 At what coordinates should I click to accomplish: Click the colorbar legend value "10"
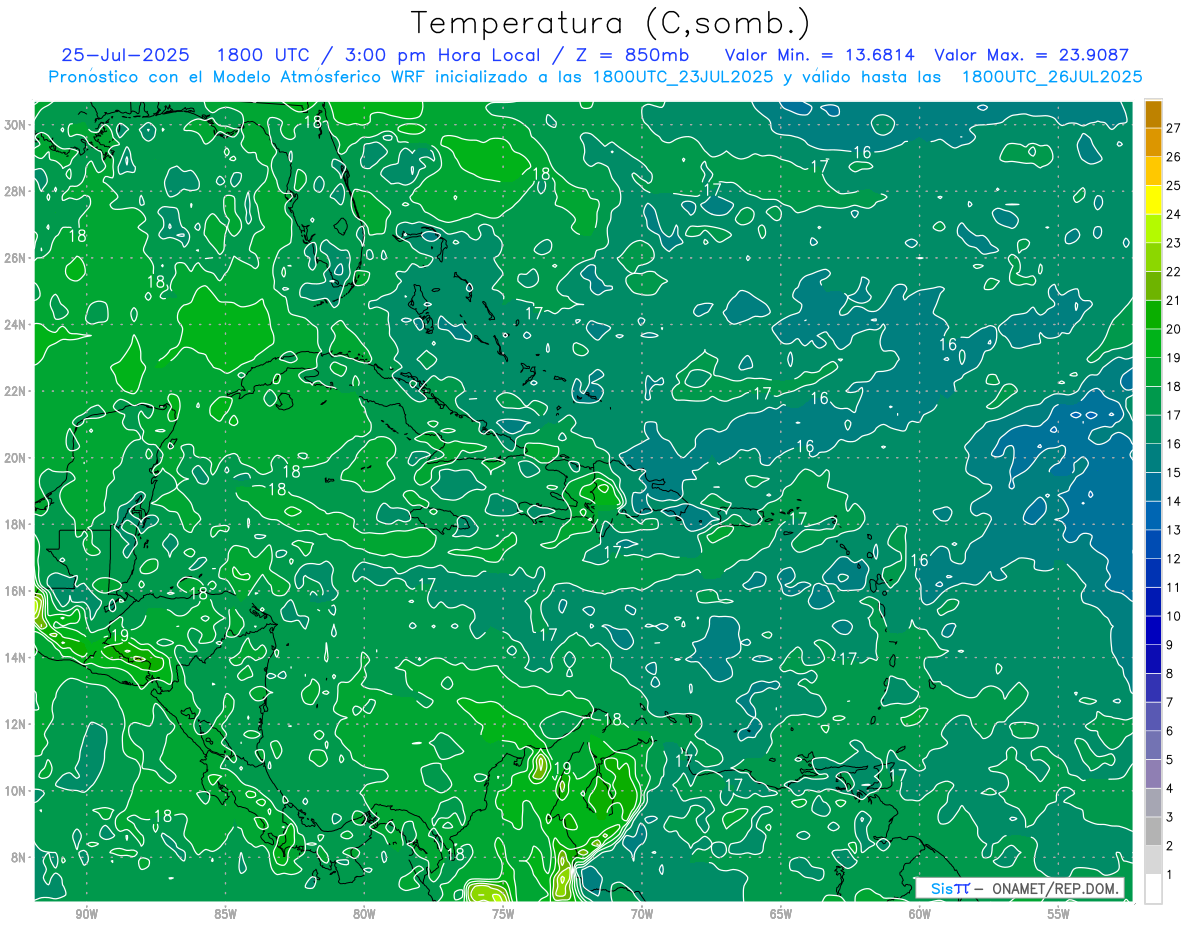pyautogui.click(x=1173, y=616)
